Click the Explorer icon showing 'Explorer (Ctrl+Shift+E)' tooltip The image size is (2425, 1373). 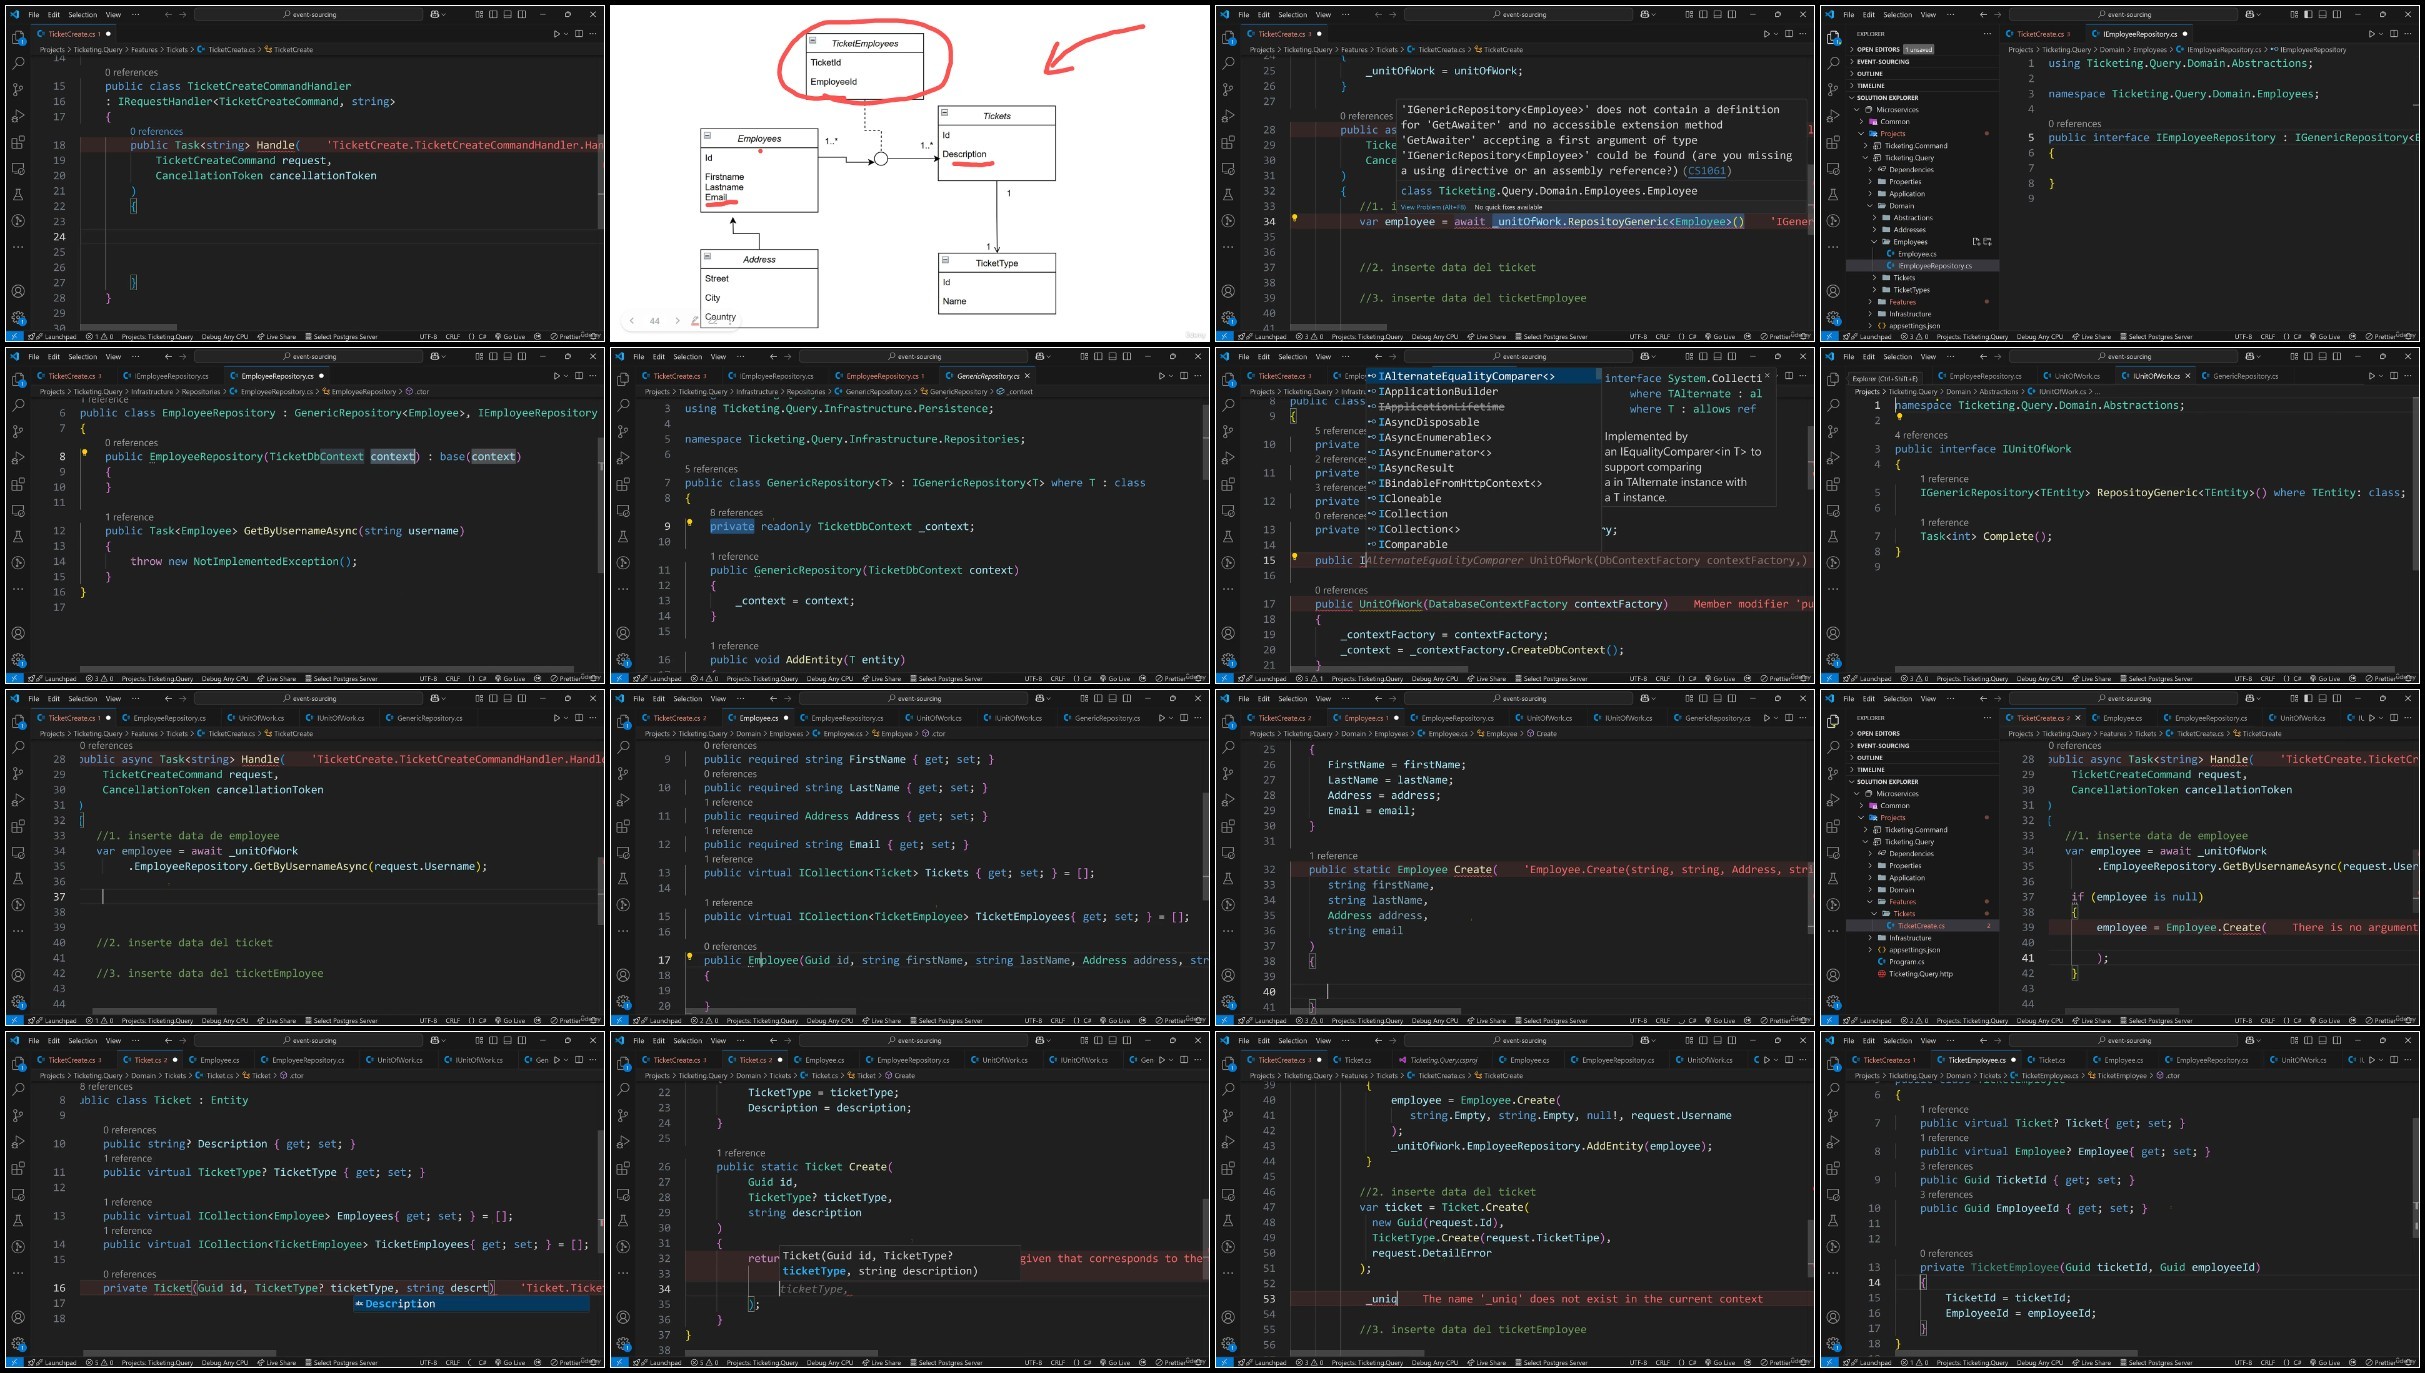point(1833,379)
